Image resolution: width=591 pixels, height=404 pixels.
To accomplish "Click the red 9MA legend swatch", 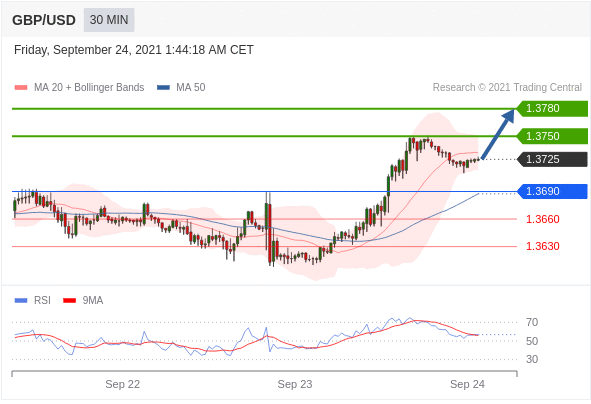I will point(69,300).
